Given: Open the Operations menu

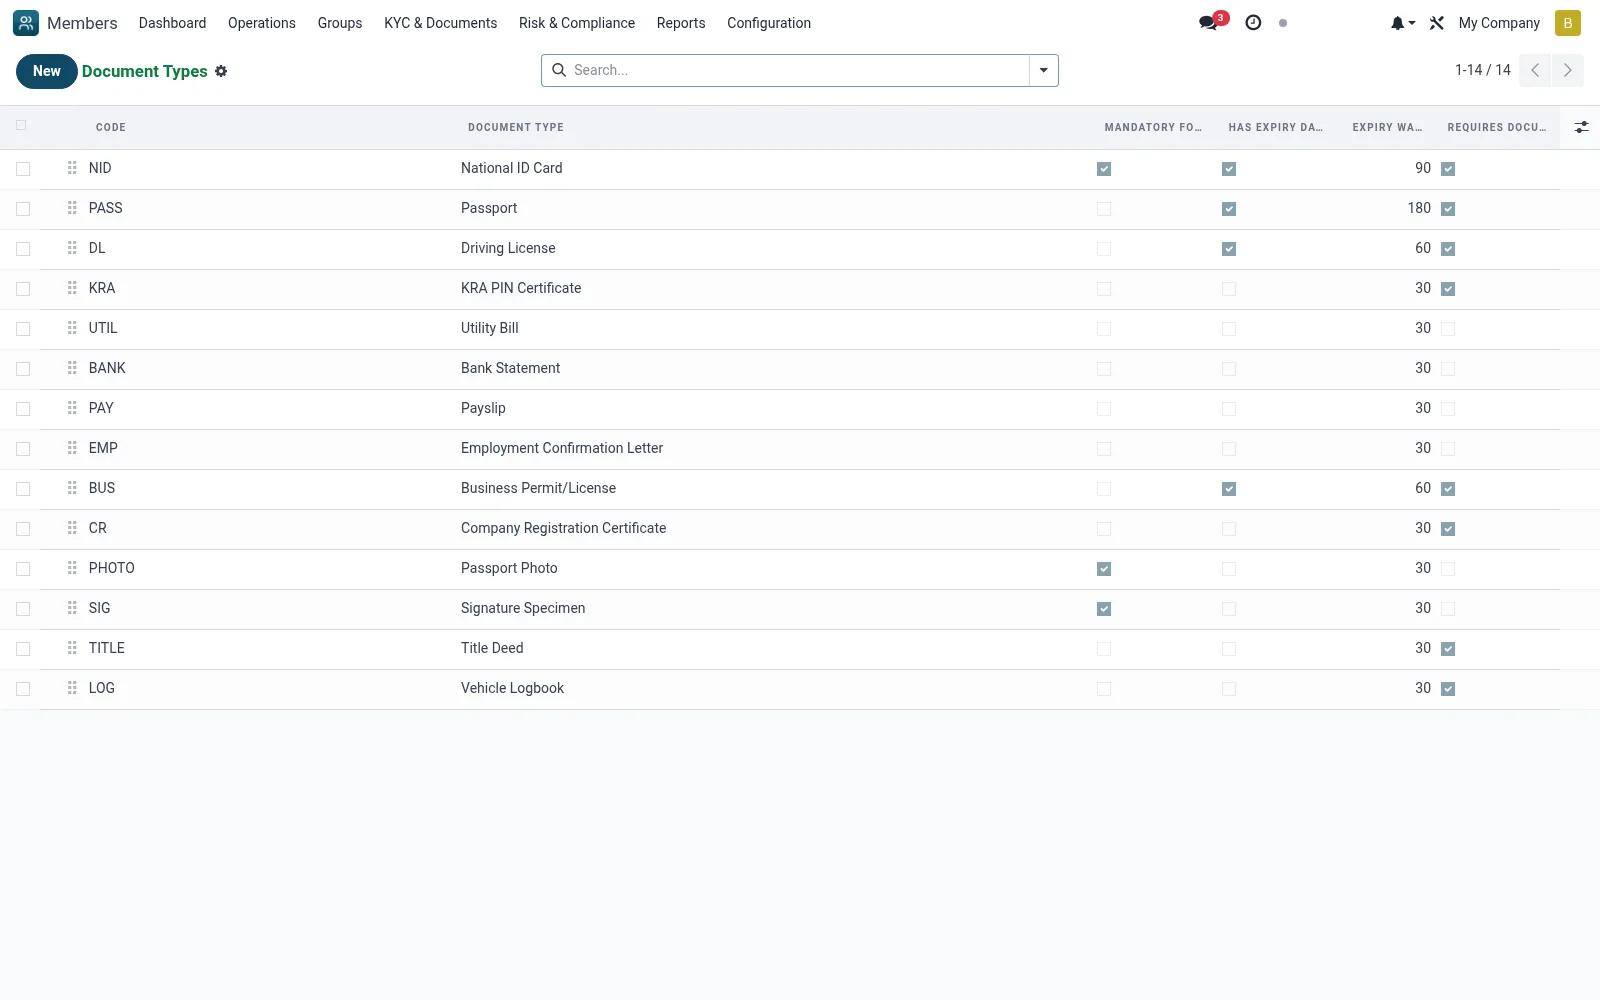Looking at the screenshot, I should (x=262, y=23).
